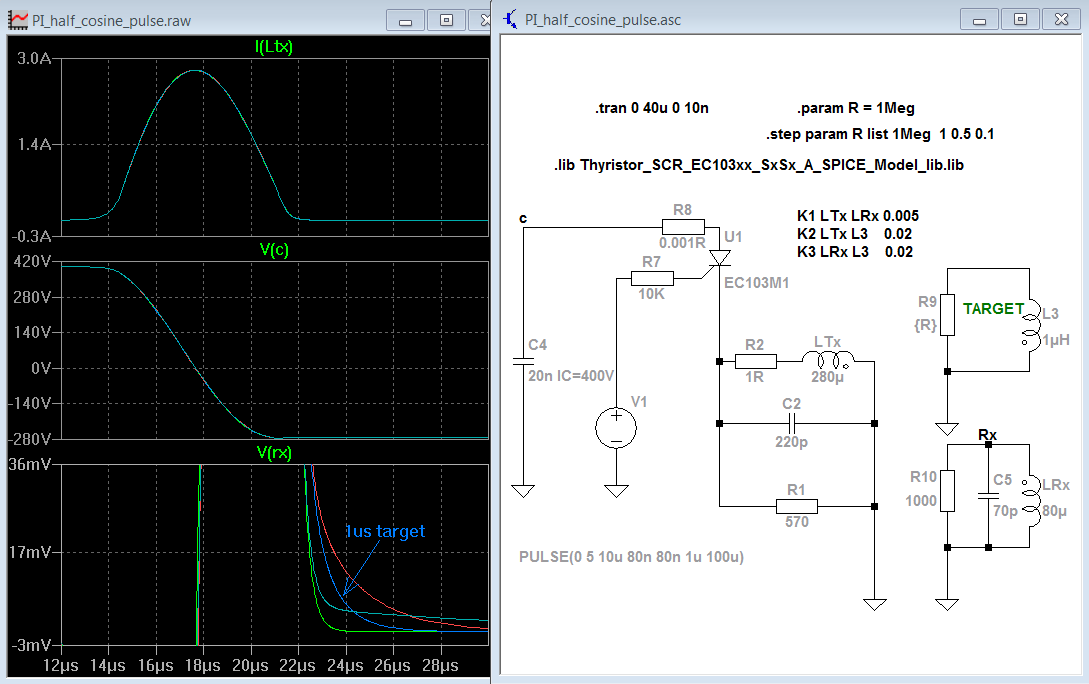1089x684 pixels.
Task: Click the V(c) trace label
Action: (x=274, y=250)
